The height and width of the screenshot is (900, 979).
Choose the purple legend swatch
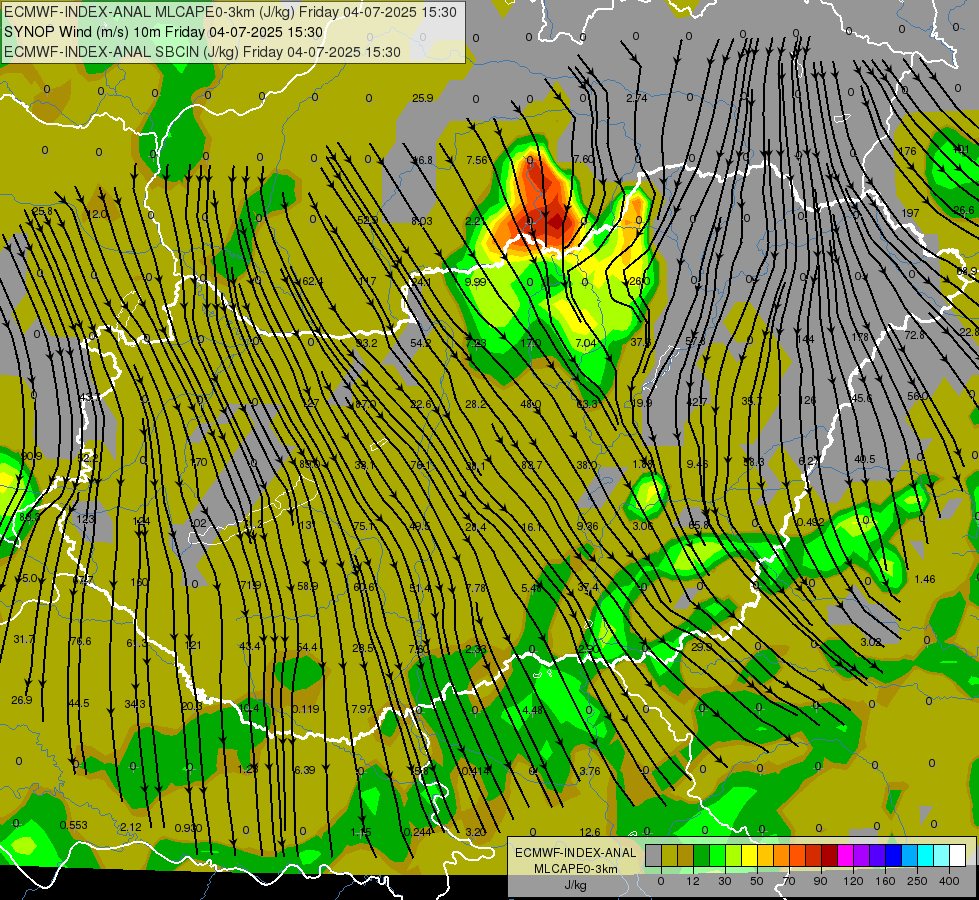point(862,855)
